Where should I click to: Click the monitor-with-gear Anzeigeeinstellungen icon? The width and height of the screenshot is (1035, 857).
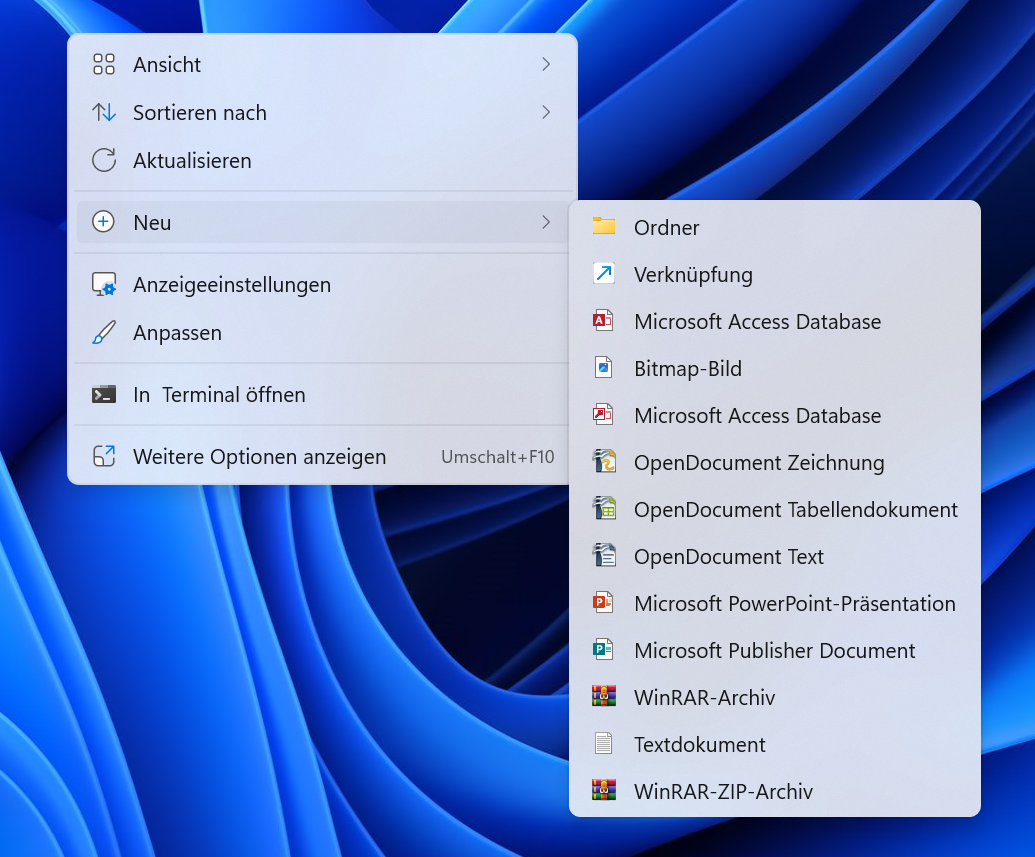[x=104, y=285]
